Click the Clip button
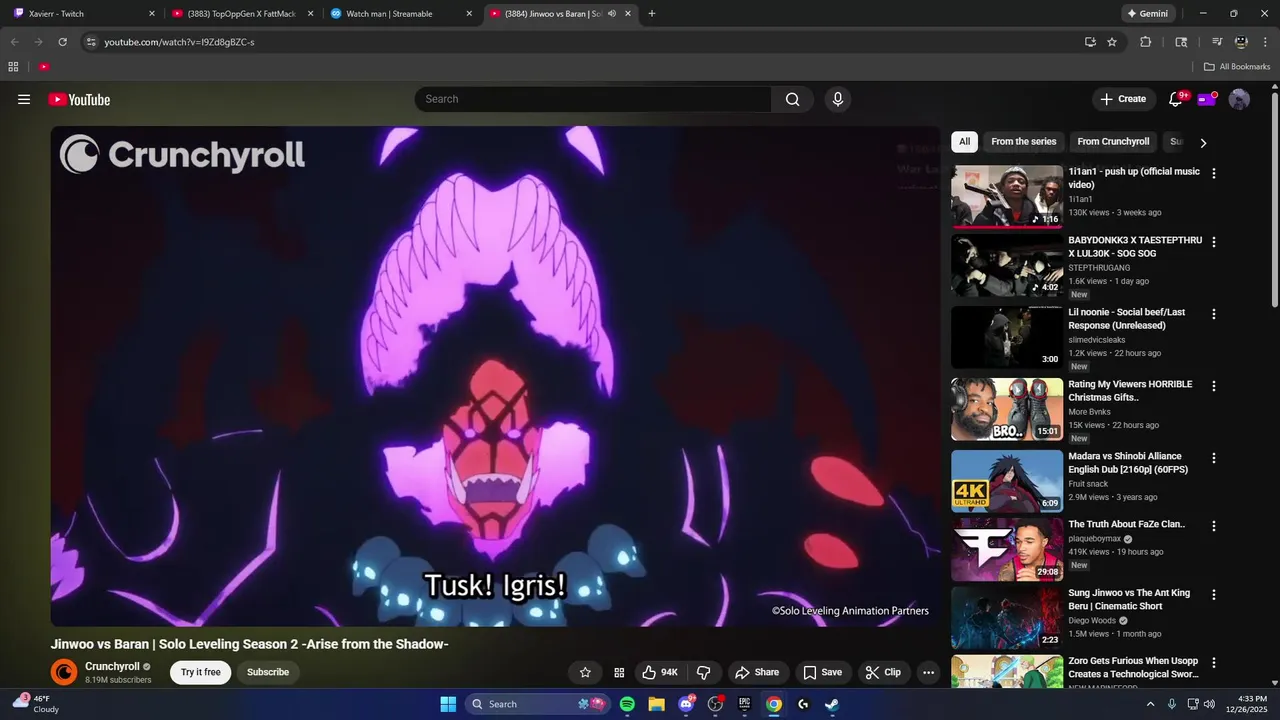1280x720 pixels. click(x=883, y=672)
